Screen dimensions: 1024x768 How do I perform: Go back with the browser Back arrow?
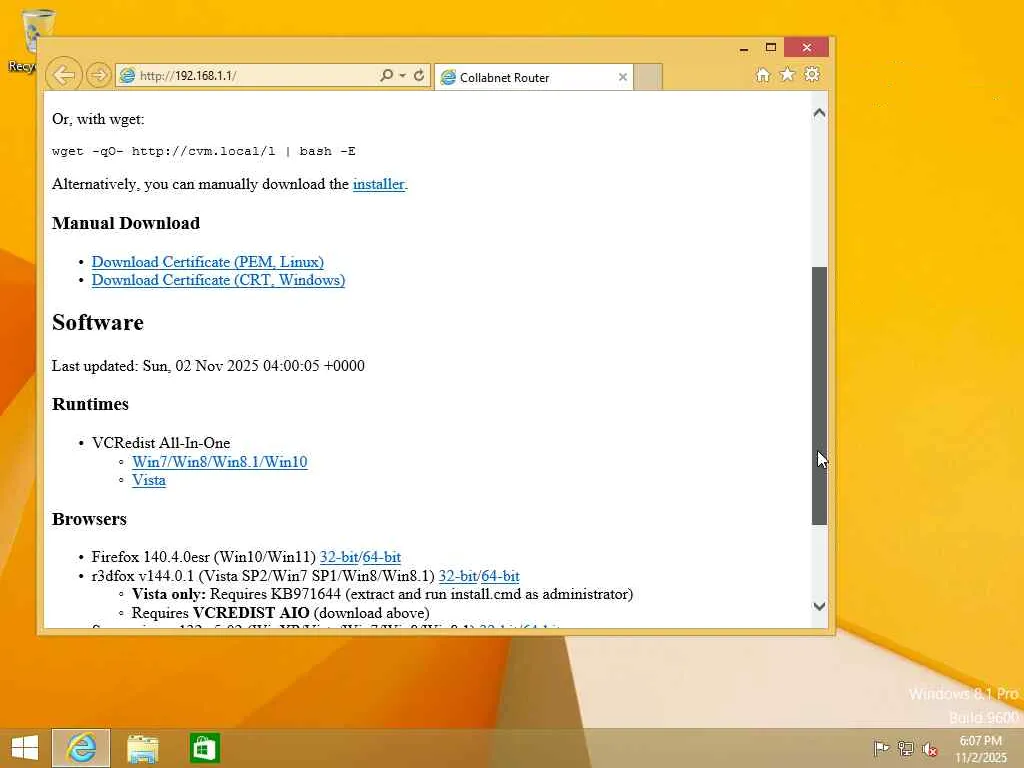pos(64,75)
